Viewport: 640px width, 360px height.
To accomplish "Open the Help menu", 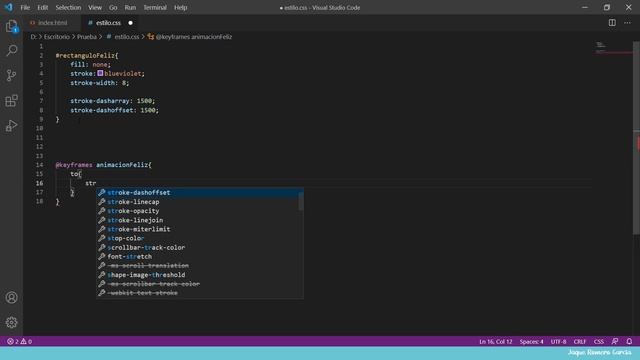I will (180, 7).
